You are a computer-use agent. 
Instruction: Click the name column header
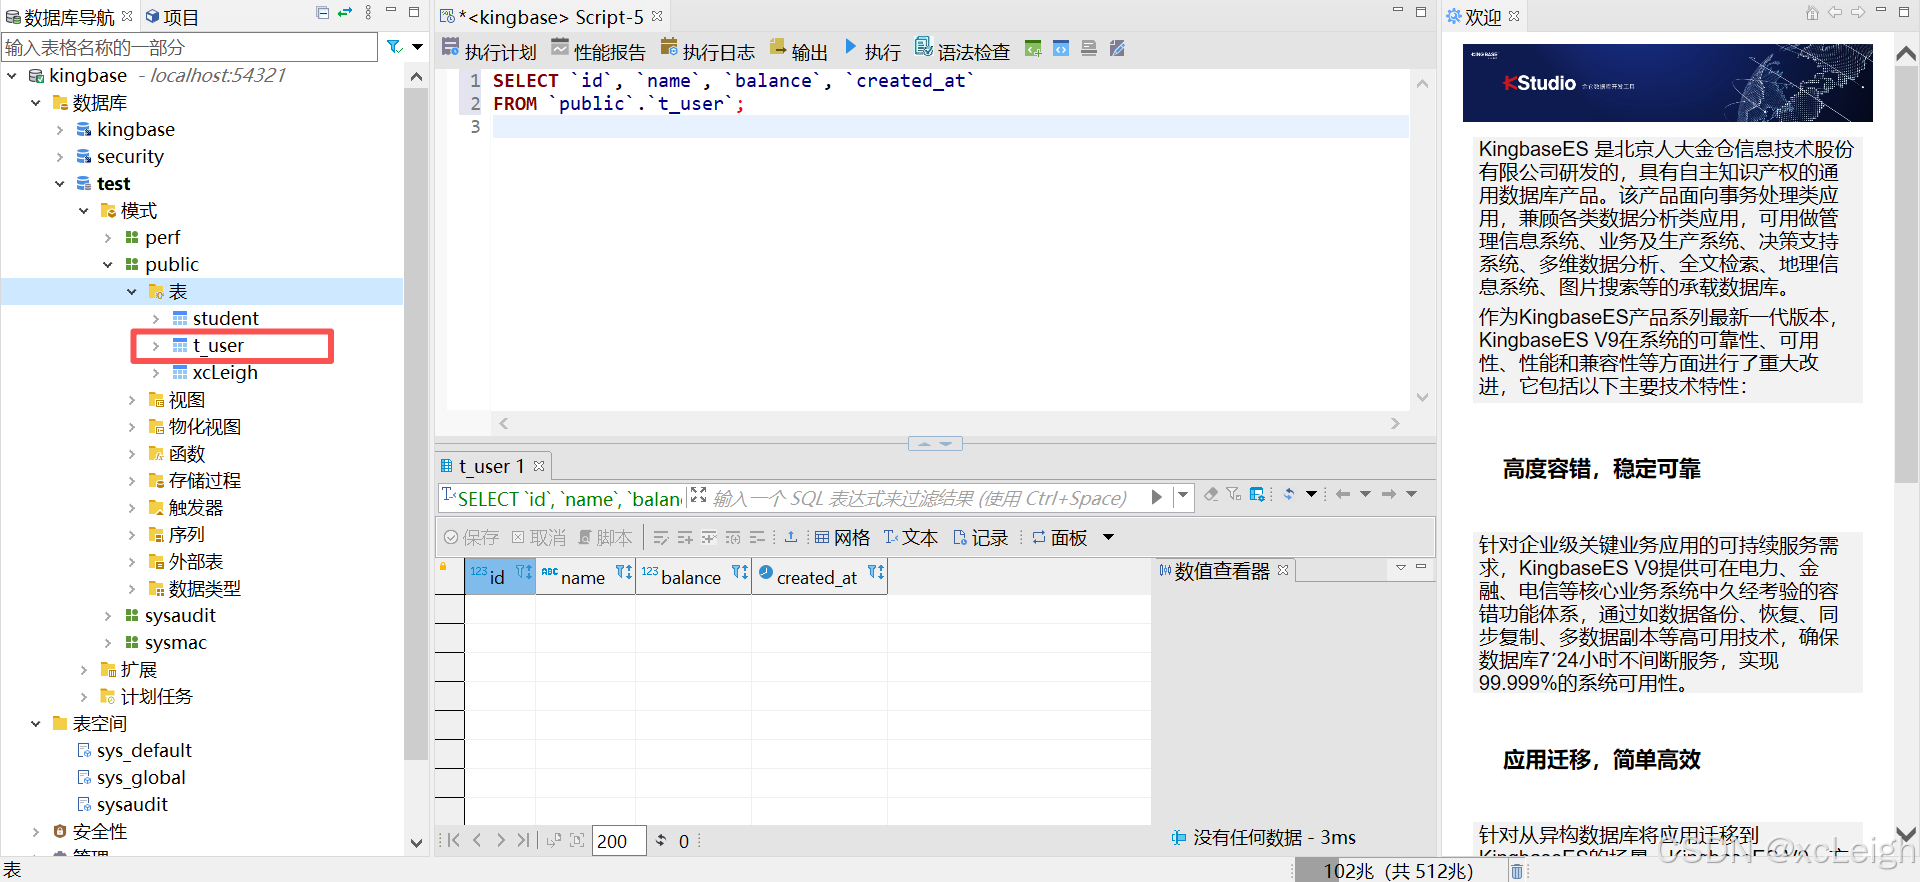583,577
